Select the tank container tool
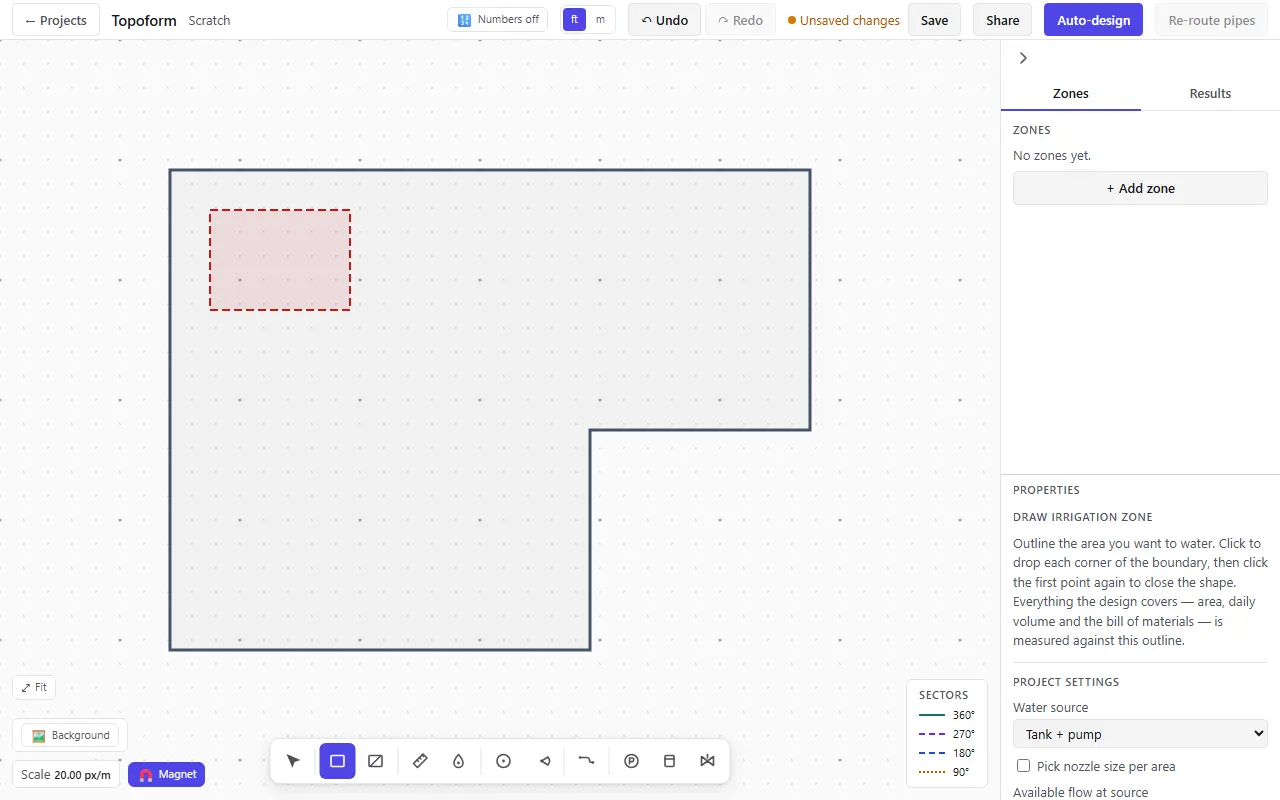The height and width of the screenshot is (800, 1280). point(670,761)
